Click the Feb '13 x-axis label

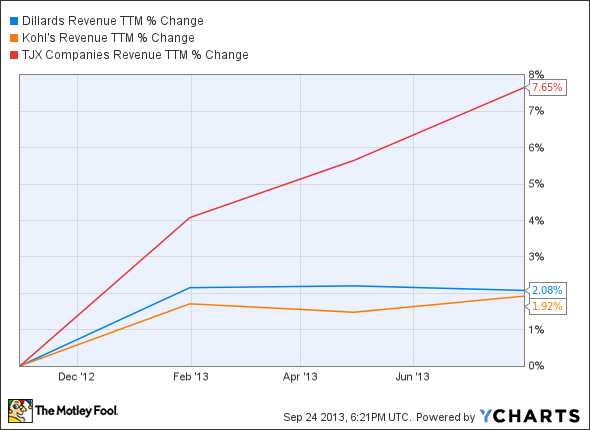tap(191, 377)
